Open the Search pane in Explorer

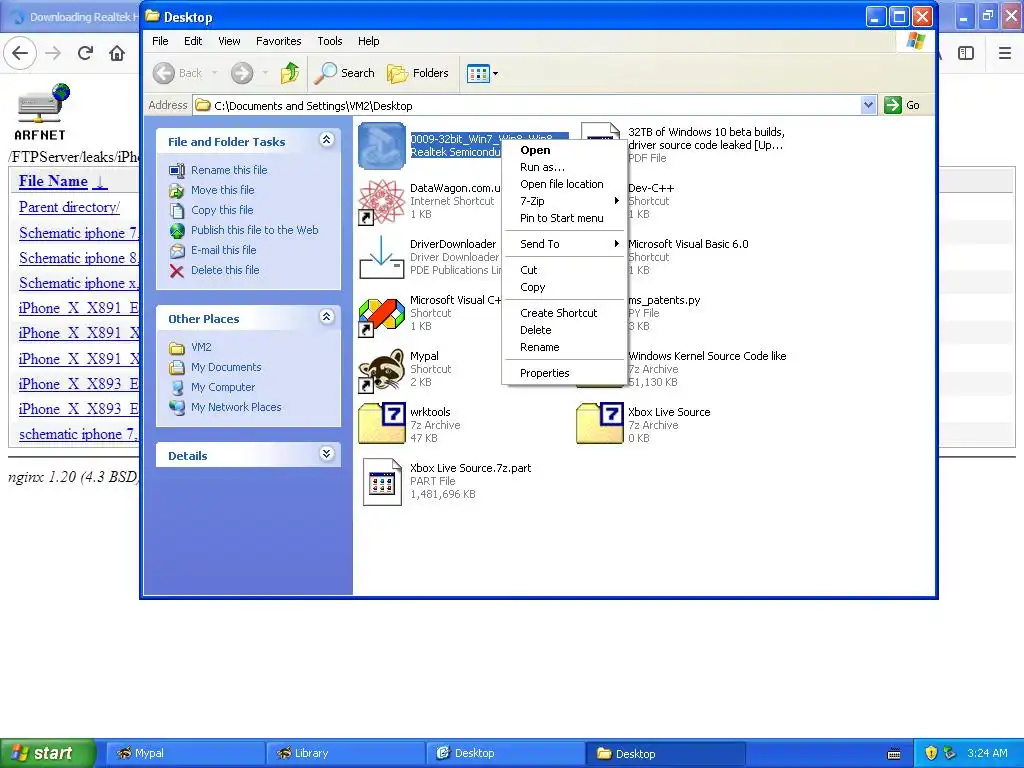tap(344, 73)
